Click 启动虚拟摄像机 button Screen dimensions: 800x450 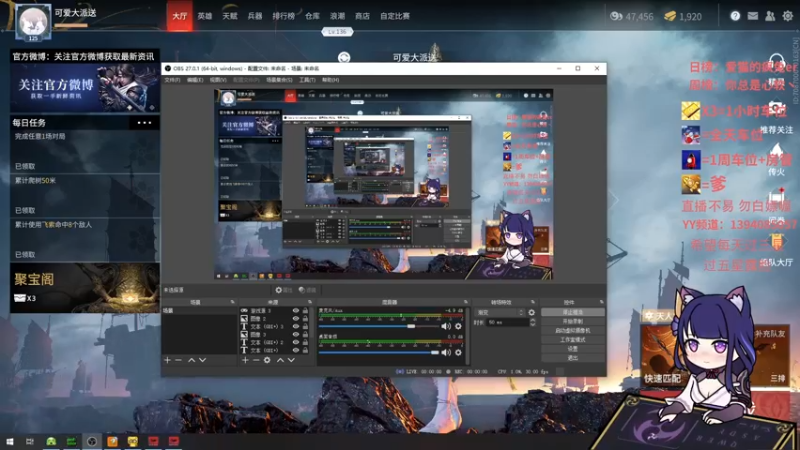click(x=572, y=331)
